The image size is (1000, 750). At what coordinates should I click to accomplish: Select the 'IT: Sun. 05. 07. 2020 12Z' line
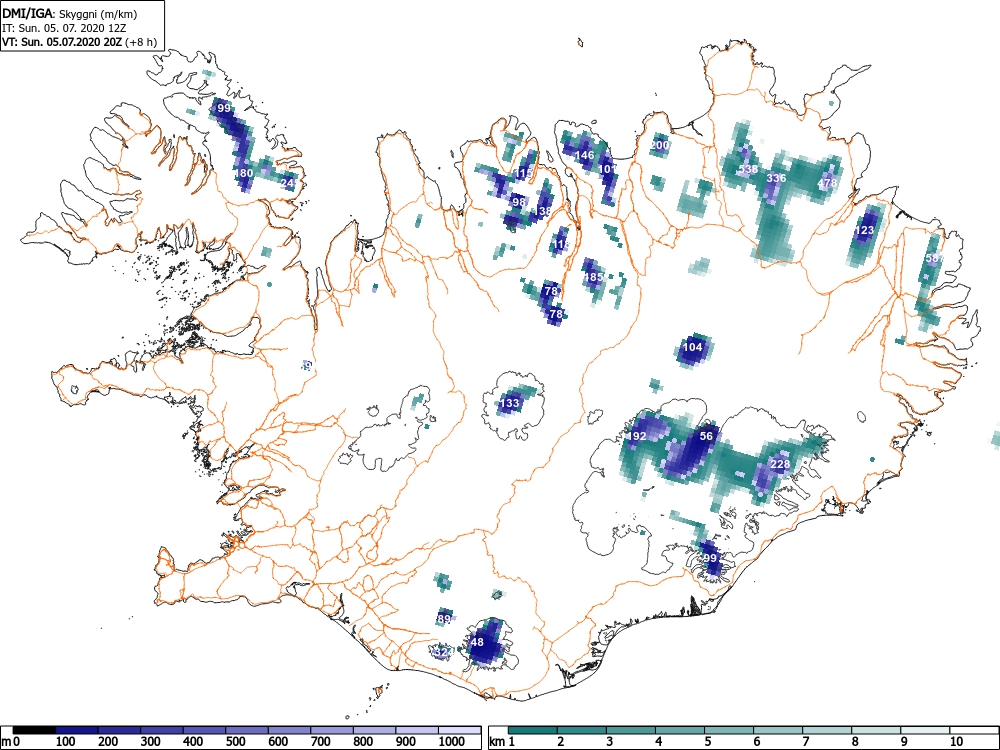coord(64,28)
